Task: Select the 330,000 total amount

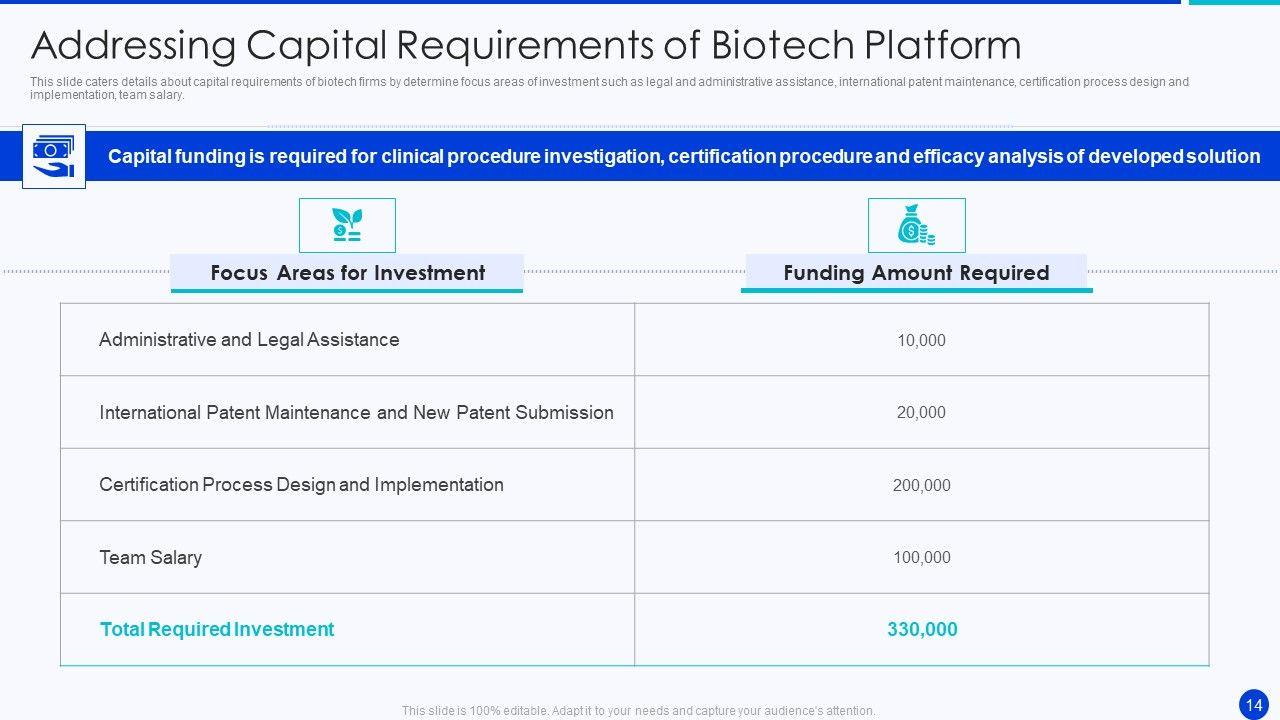Action: pos(921,629)
